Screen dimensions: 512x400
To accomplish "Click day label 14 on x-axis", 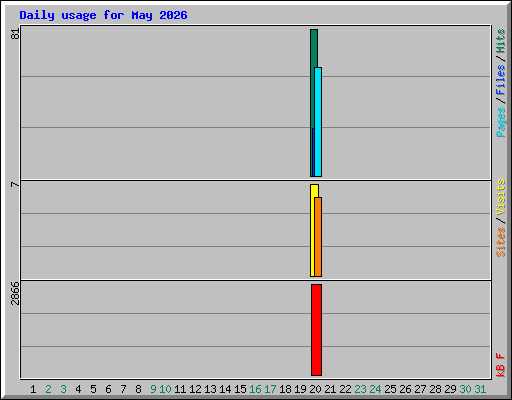I will 225,389.
